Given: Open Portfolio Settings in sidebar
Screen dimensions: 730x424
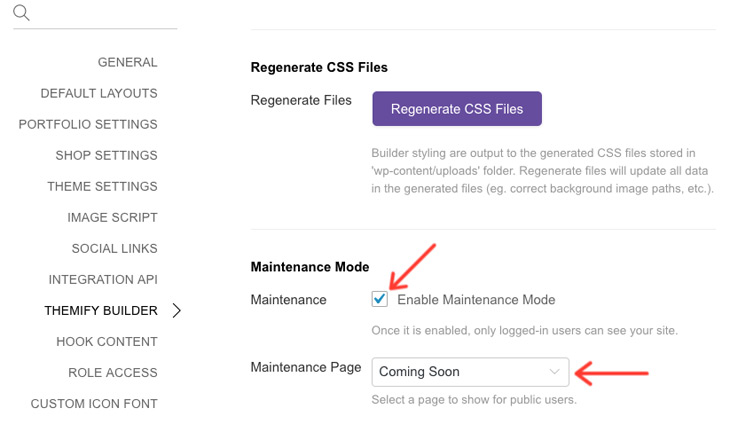Looking at the screenshot, I should coord(88,124).
